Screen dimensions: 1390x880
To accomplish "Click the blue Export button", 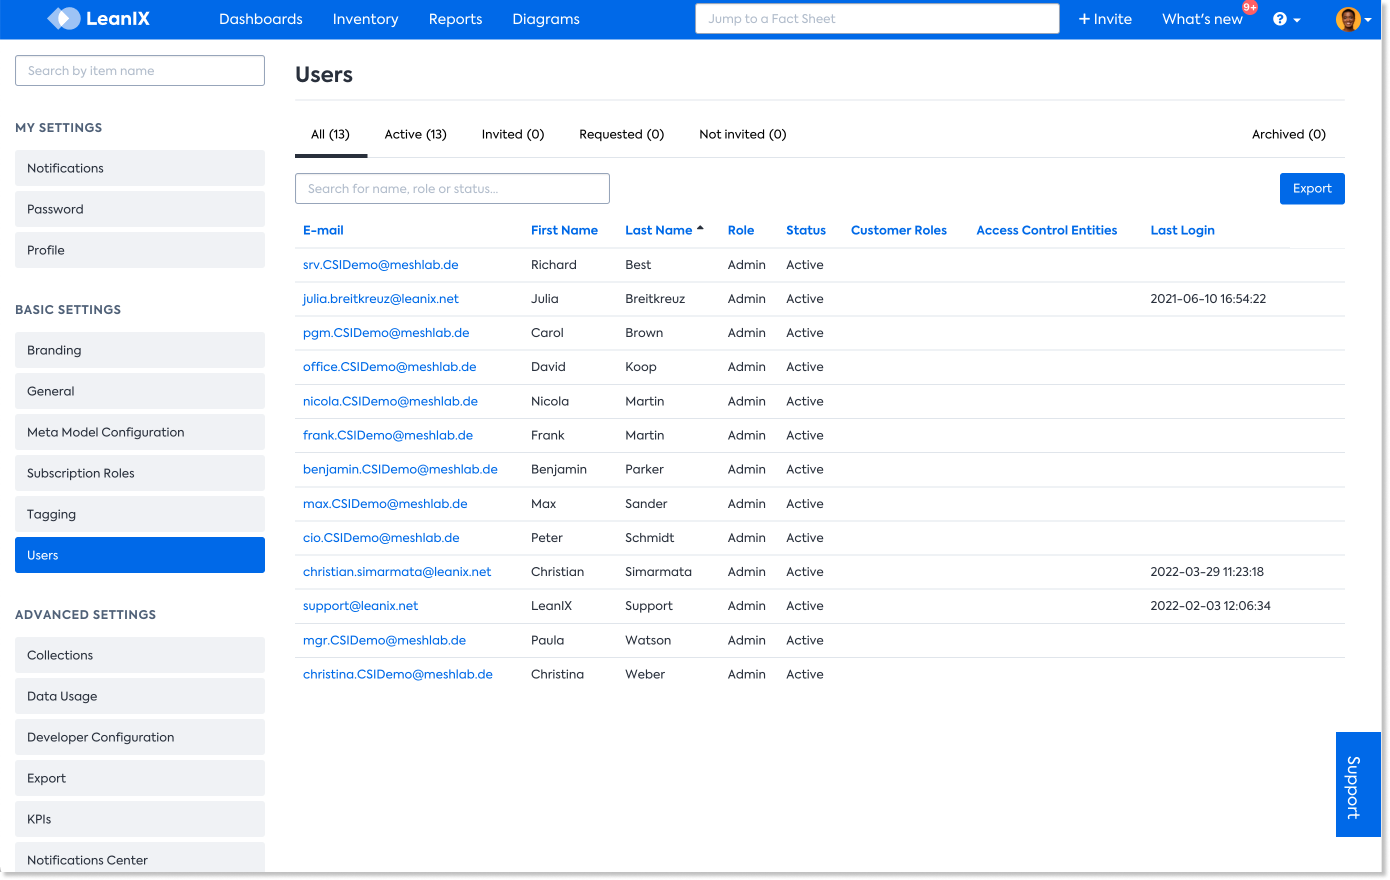I will [1312, 189].
